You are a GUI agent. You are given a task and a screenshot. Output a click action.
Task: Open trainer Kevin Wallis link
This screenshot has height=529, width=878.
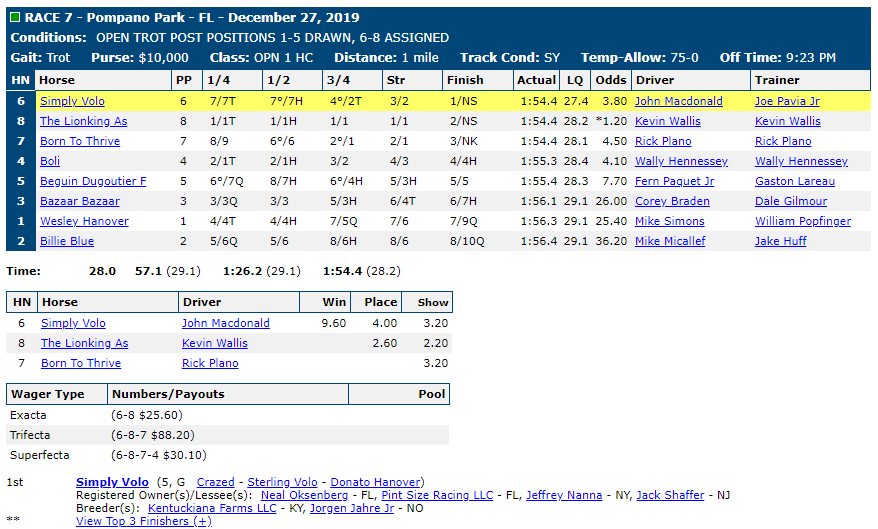click(x=787, y=121)
